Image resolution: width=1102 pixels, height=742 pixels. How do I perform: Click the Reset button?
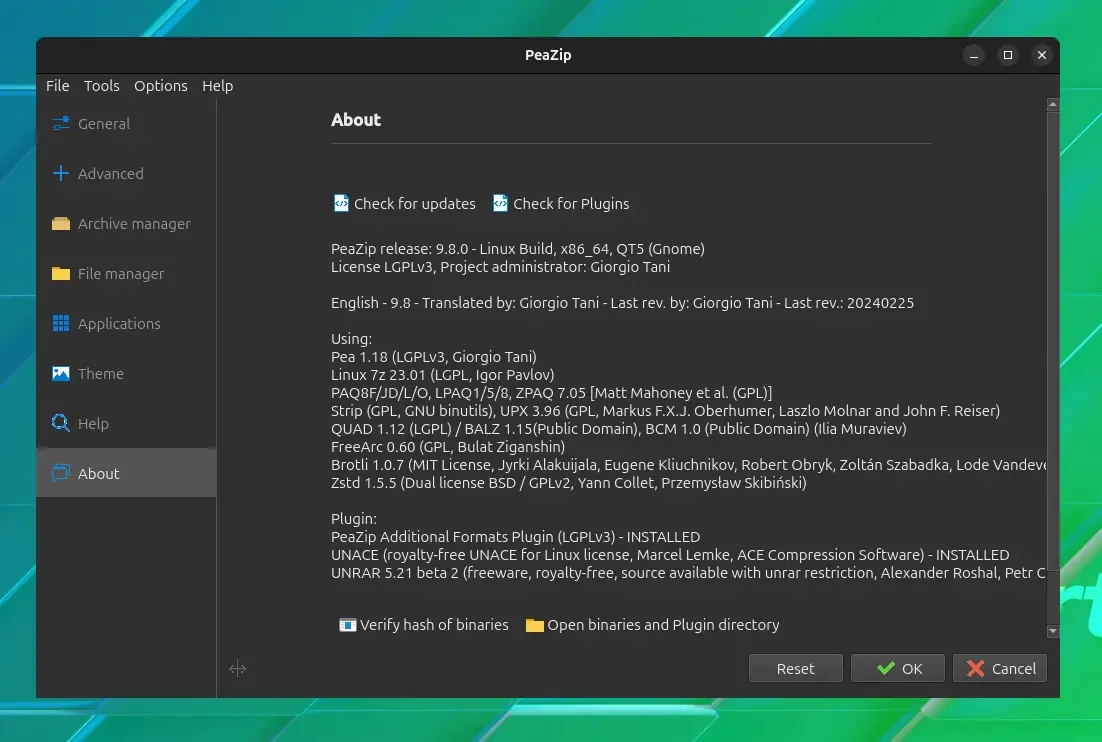pyautogui.click(x=796, y=668)
